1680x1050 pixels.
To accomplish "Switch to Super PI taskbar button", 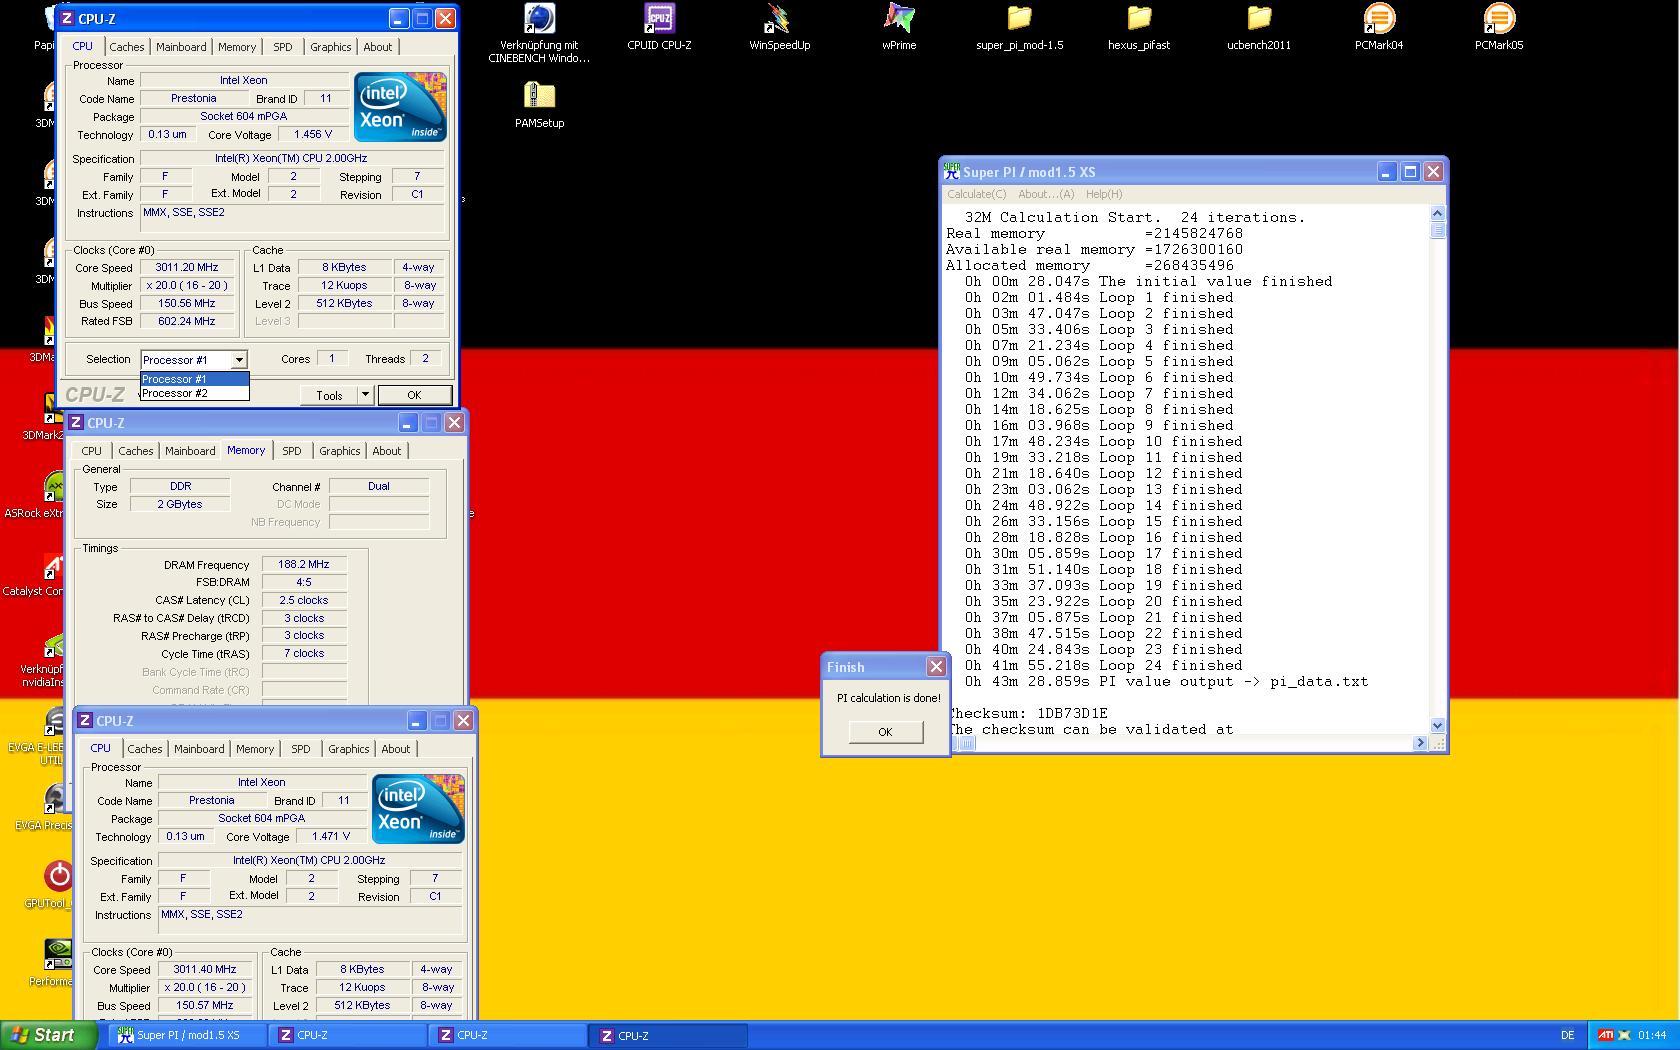I will pyautogui.click(x=187, y=1035).
